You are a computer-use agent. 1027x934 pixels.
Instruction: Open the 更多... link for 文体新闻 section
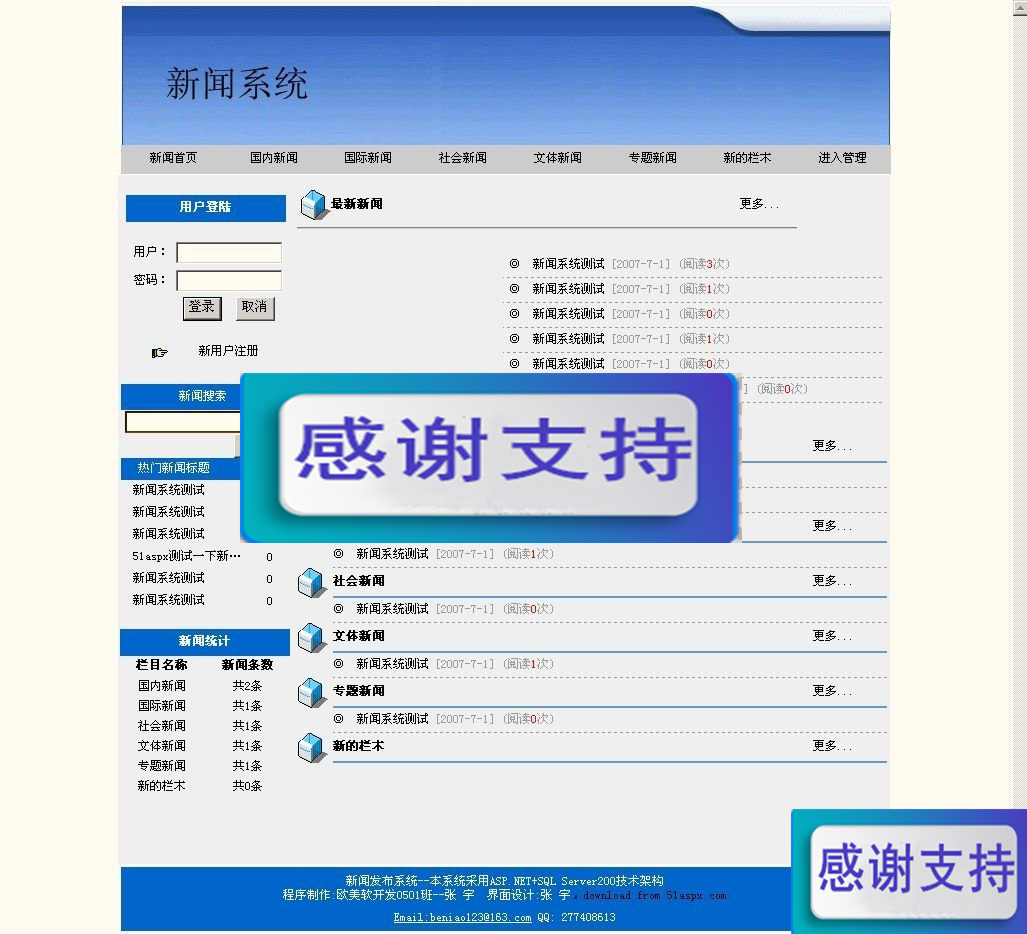point(832,636)
